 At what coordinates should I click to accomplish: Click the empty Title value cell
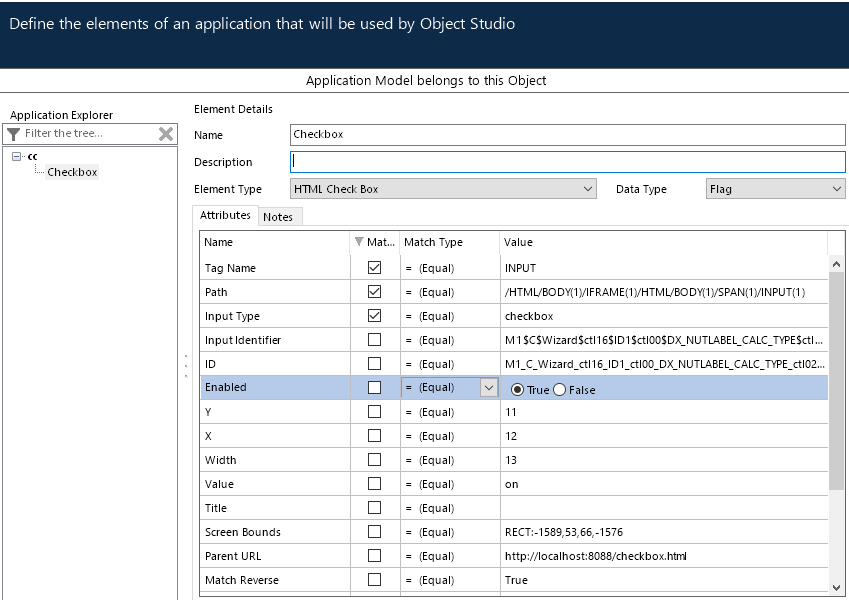664,508
